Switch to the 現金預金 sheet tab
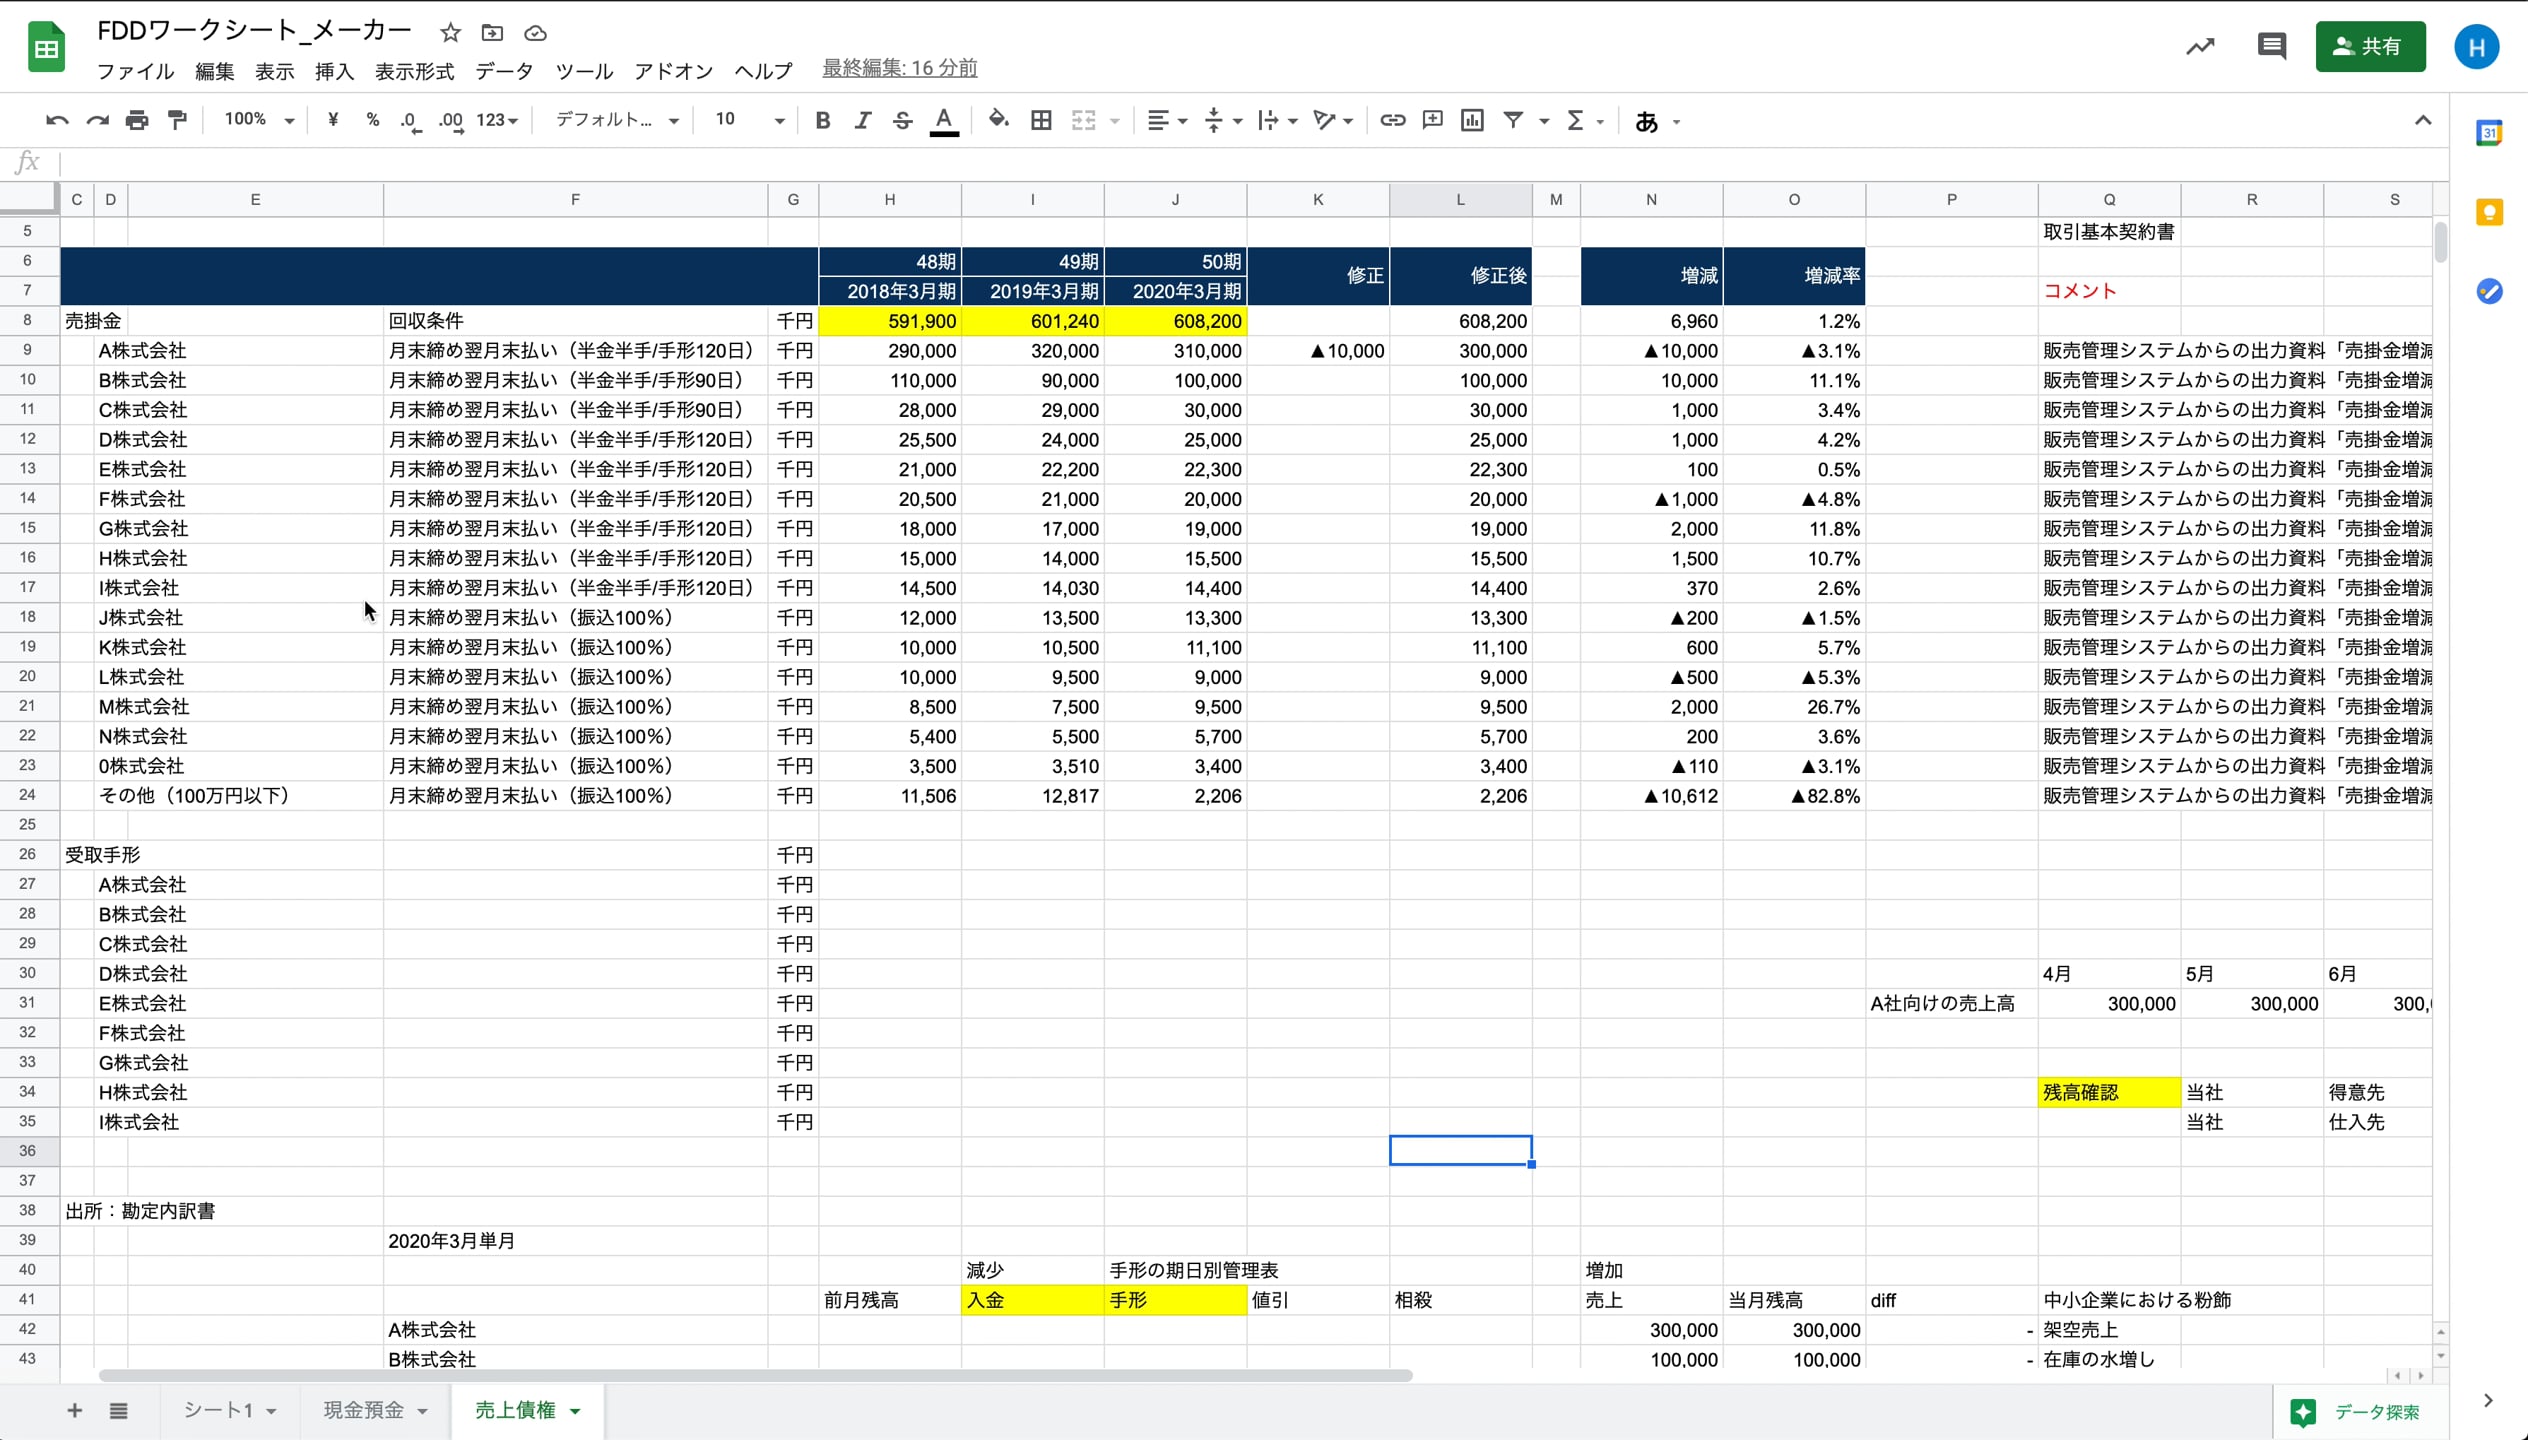Screen dimensions: 2528x1440 (364, 1410)
